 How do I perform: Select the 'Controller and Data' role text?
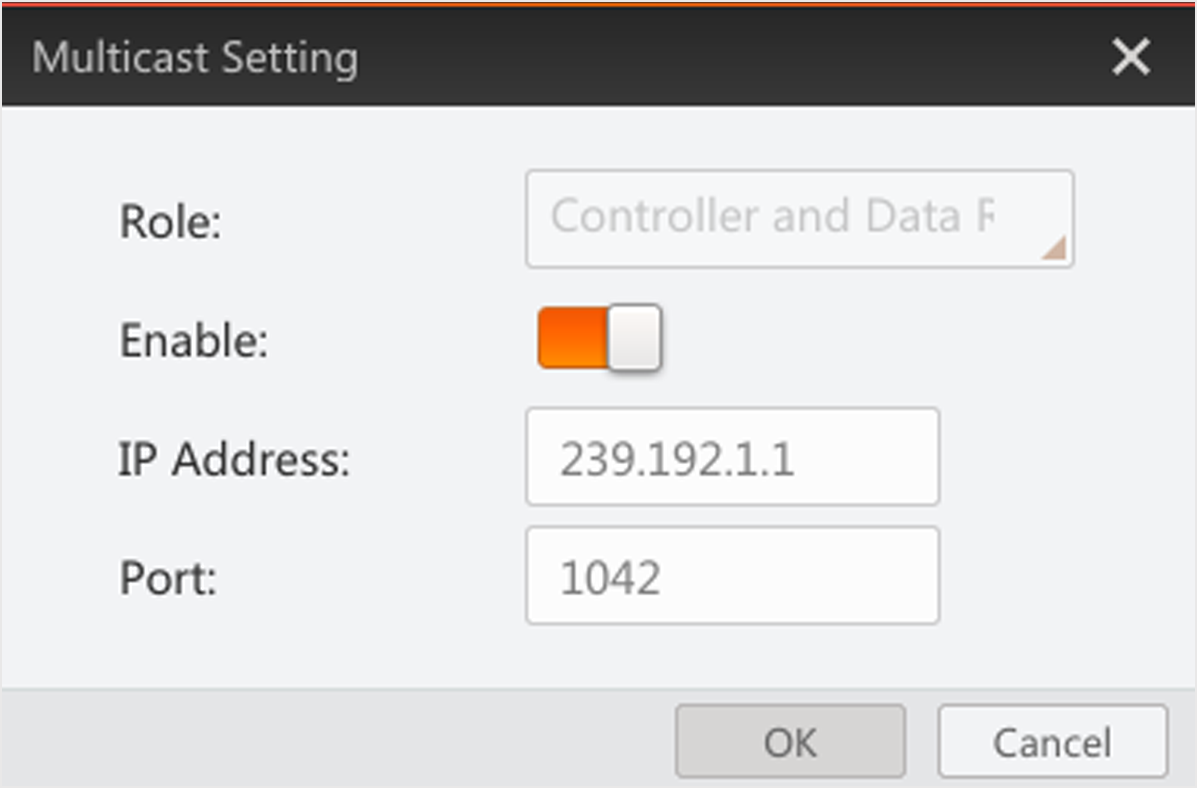(x=770, y=216)
